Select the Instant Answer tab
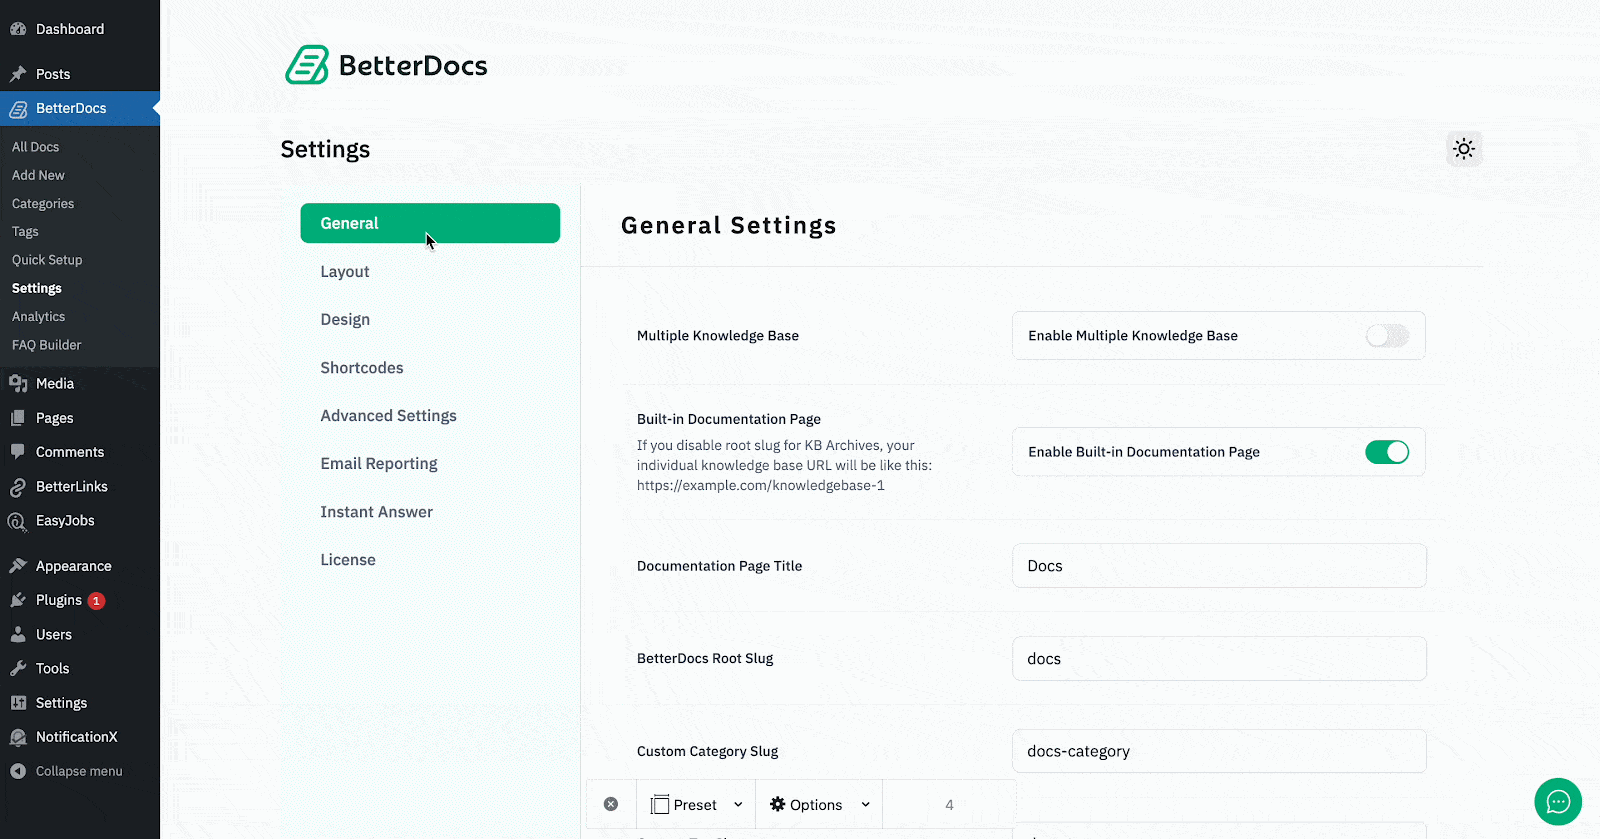This screenshot has height=839, width=1600. coord(376,512)
